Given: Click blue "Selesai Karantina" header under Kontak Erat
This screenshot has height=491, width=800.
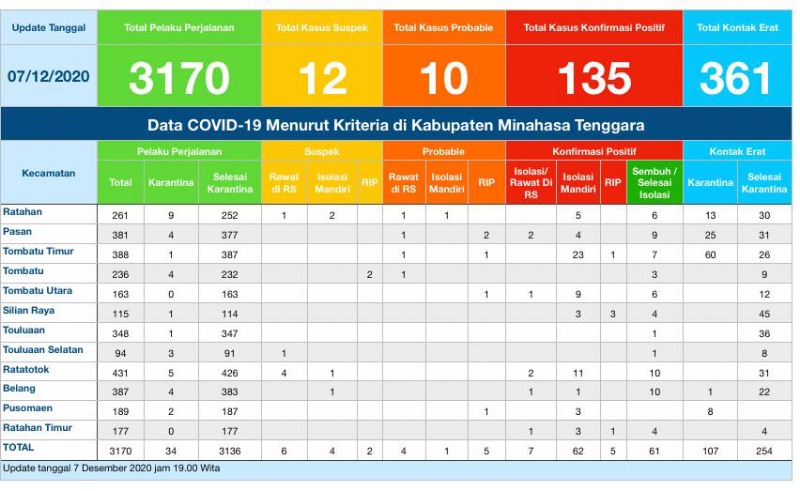Looking at the screenshot, I should click(764, 182).
